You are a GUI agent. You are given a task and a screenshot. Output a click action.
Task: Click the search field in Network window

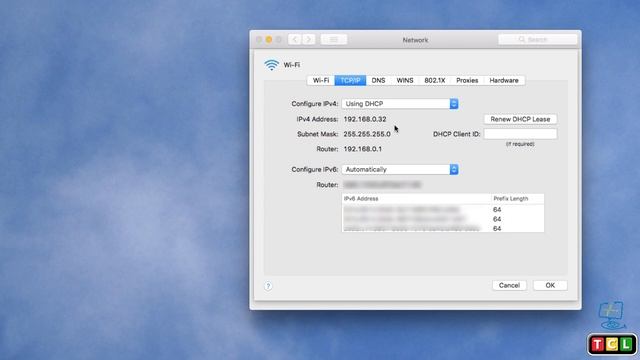(x=538, y=40)
